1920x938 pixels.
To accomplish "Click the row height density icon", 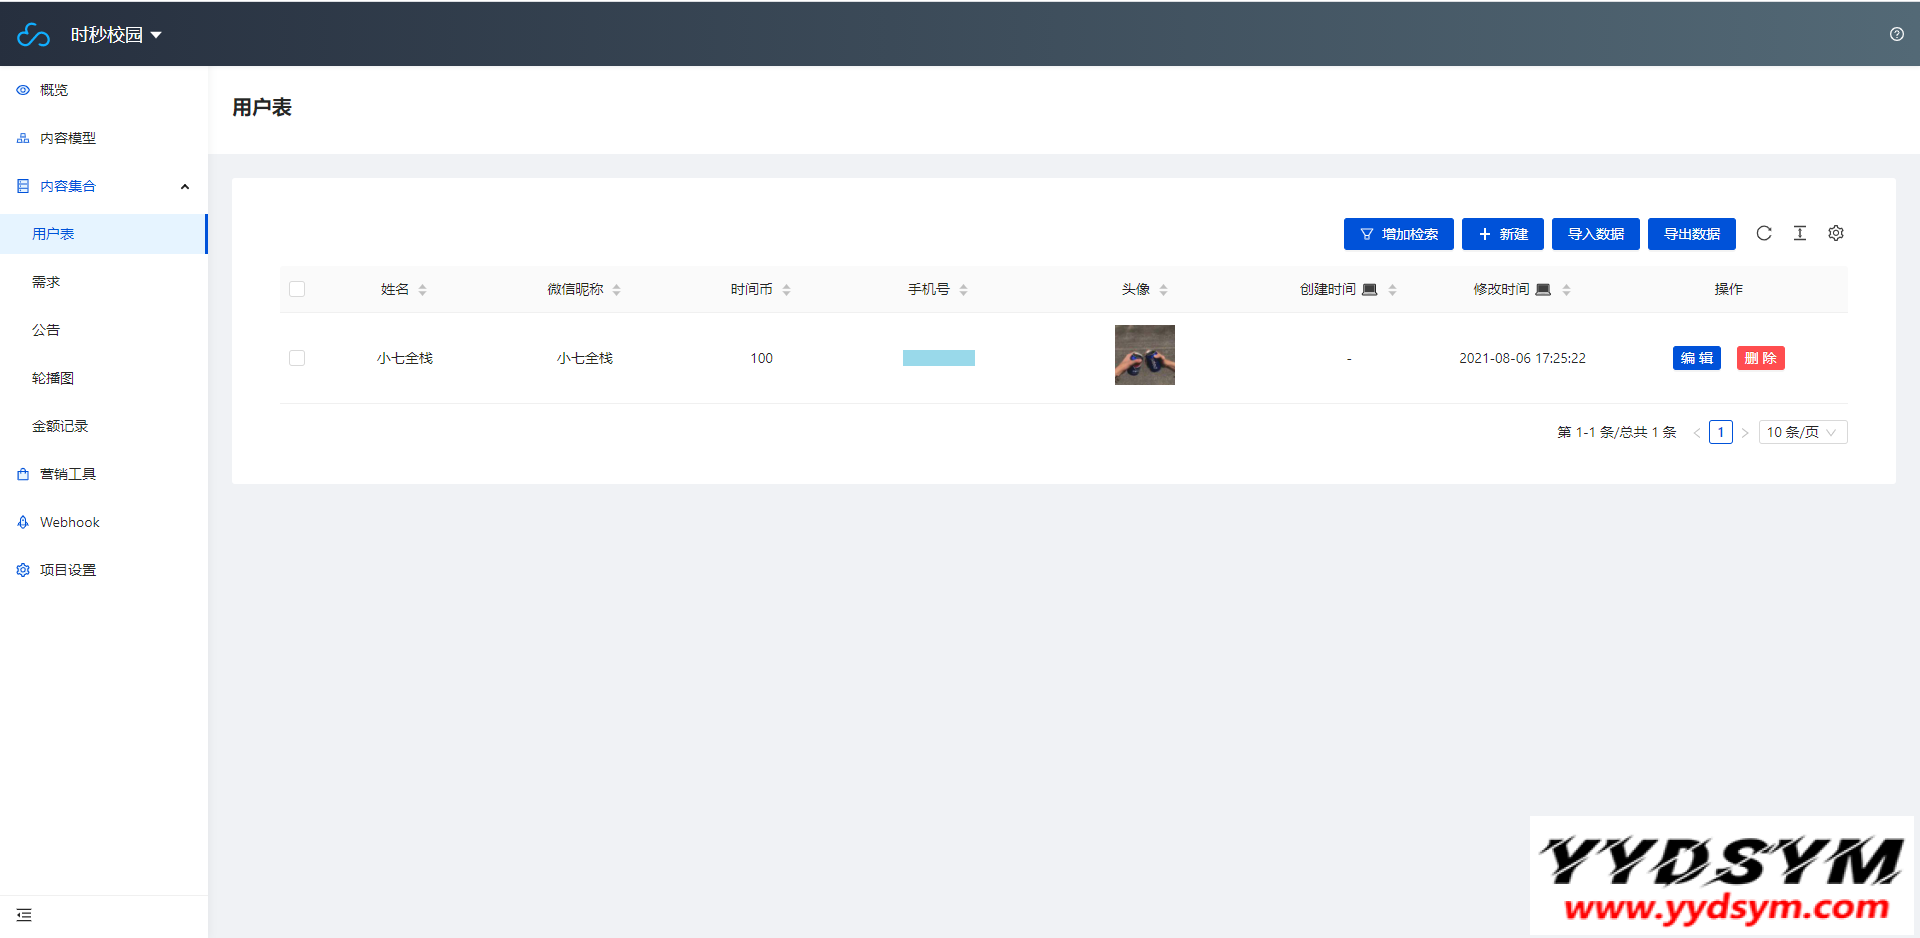I will [x=1800, y=233].
